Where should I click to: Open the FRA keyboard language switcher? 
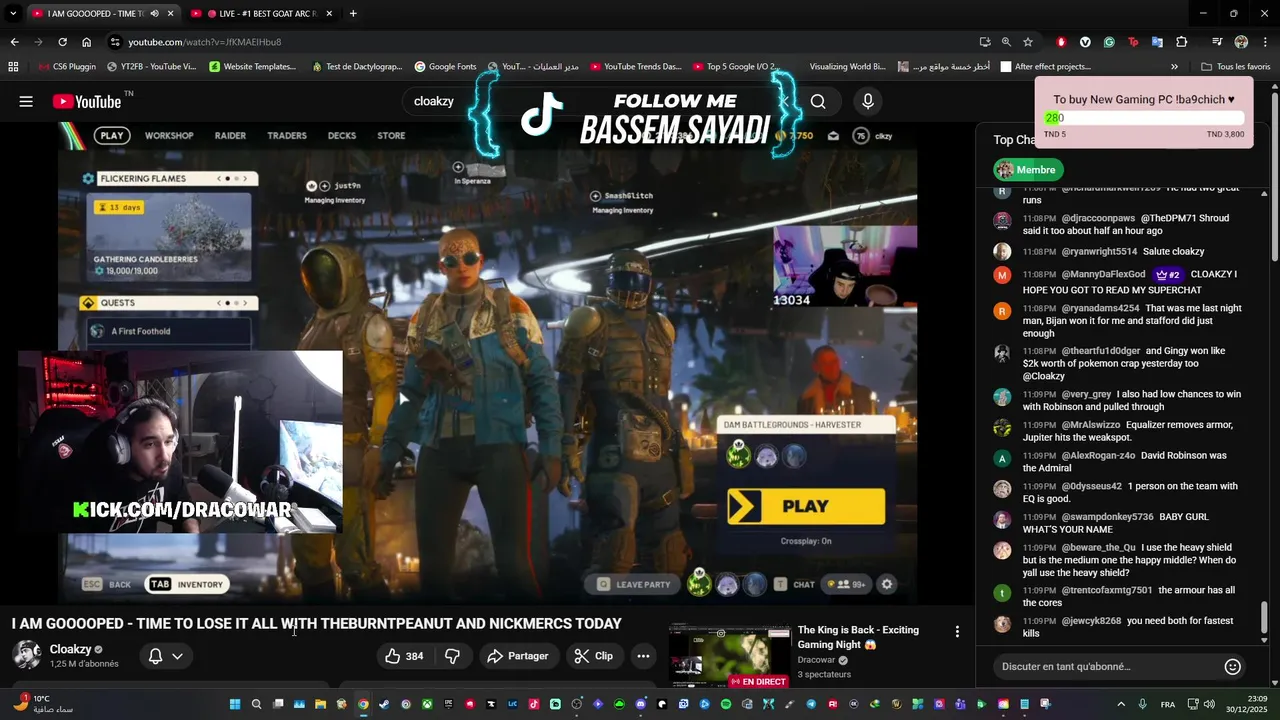1168,704
